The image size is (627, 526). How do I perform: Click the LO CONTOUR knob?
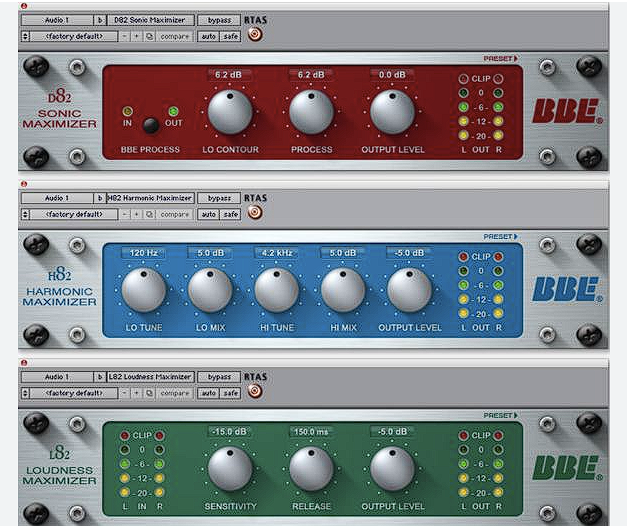tap(230, 112)
